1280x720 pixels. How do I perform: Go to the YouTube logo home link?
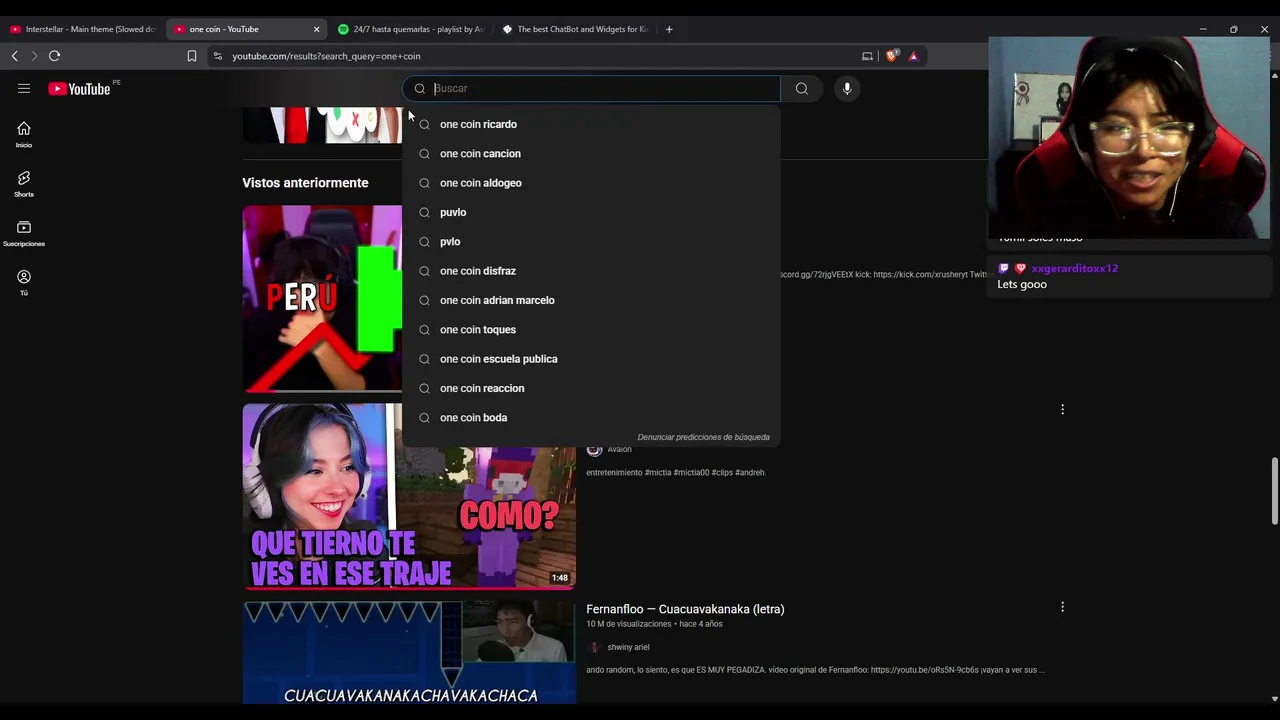79,89
